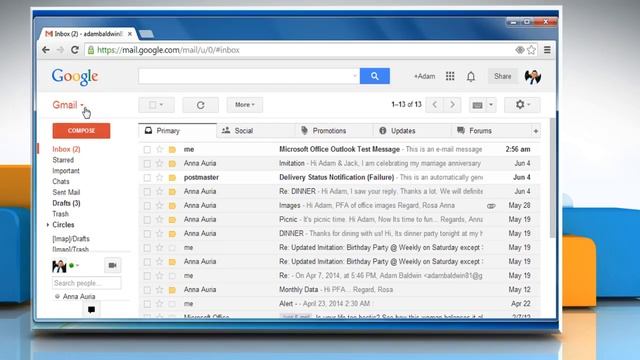The image size is (640, 360).
Task: Click the Share button
Action: (x=502, y=76)
